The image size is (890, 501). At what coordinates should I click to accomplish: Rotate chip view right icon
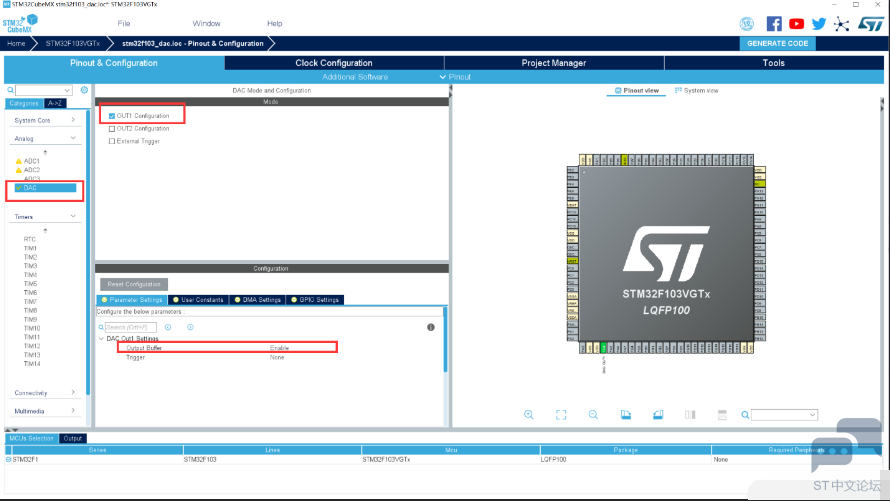click(658, 415)
